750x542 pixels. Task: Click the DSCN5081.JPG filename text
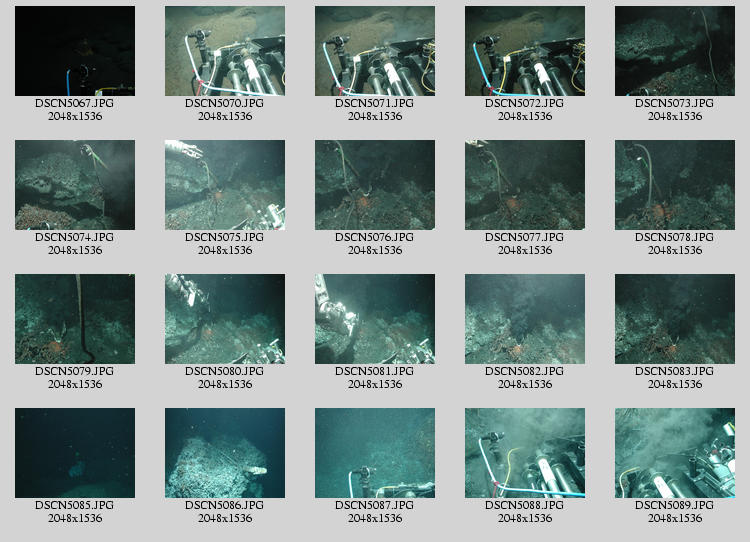tap(375, 371)
